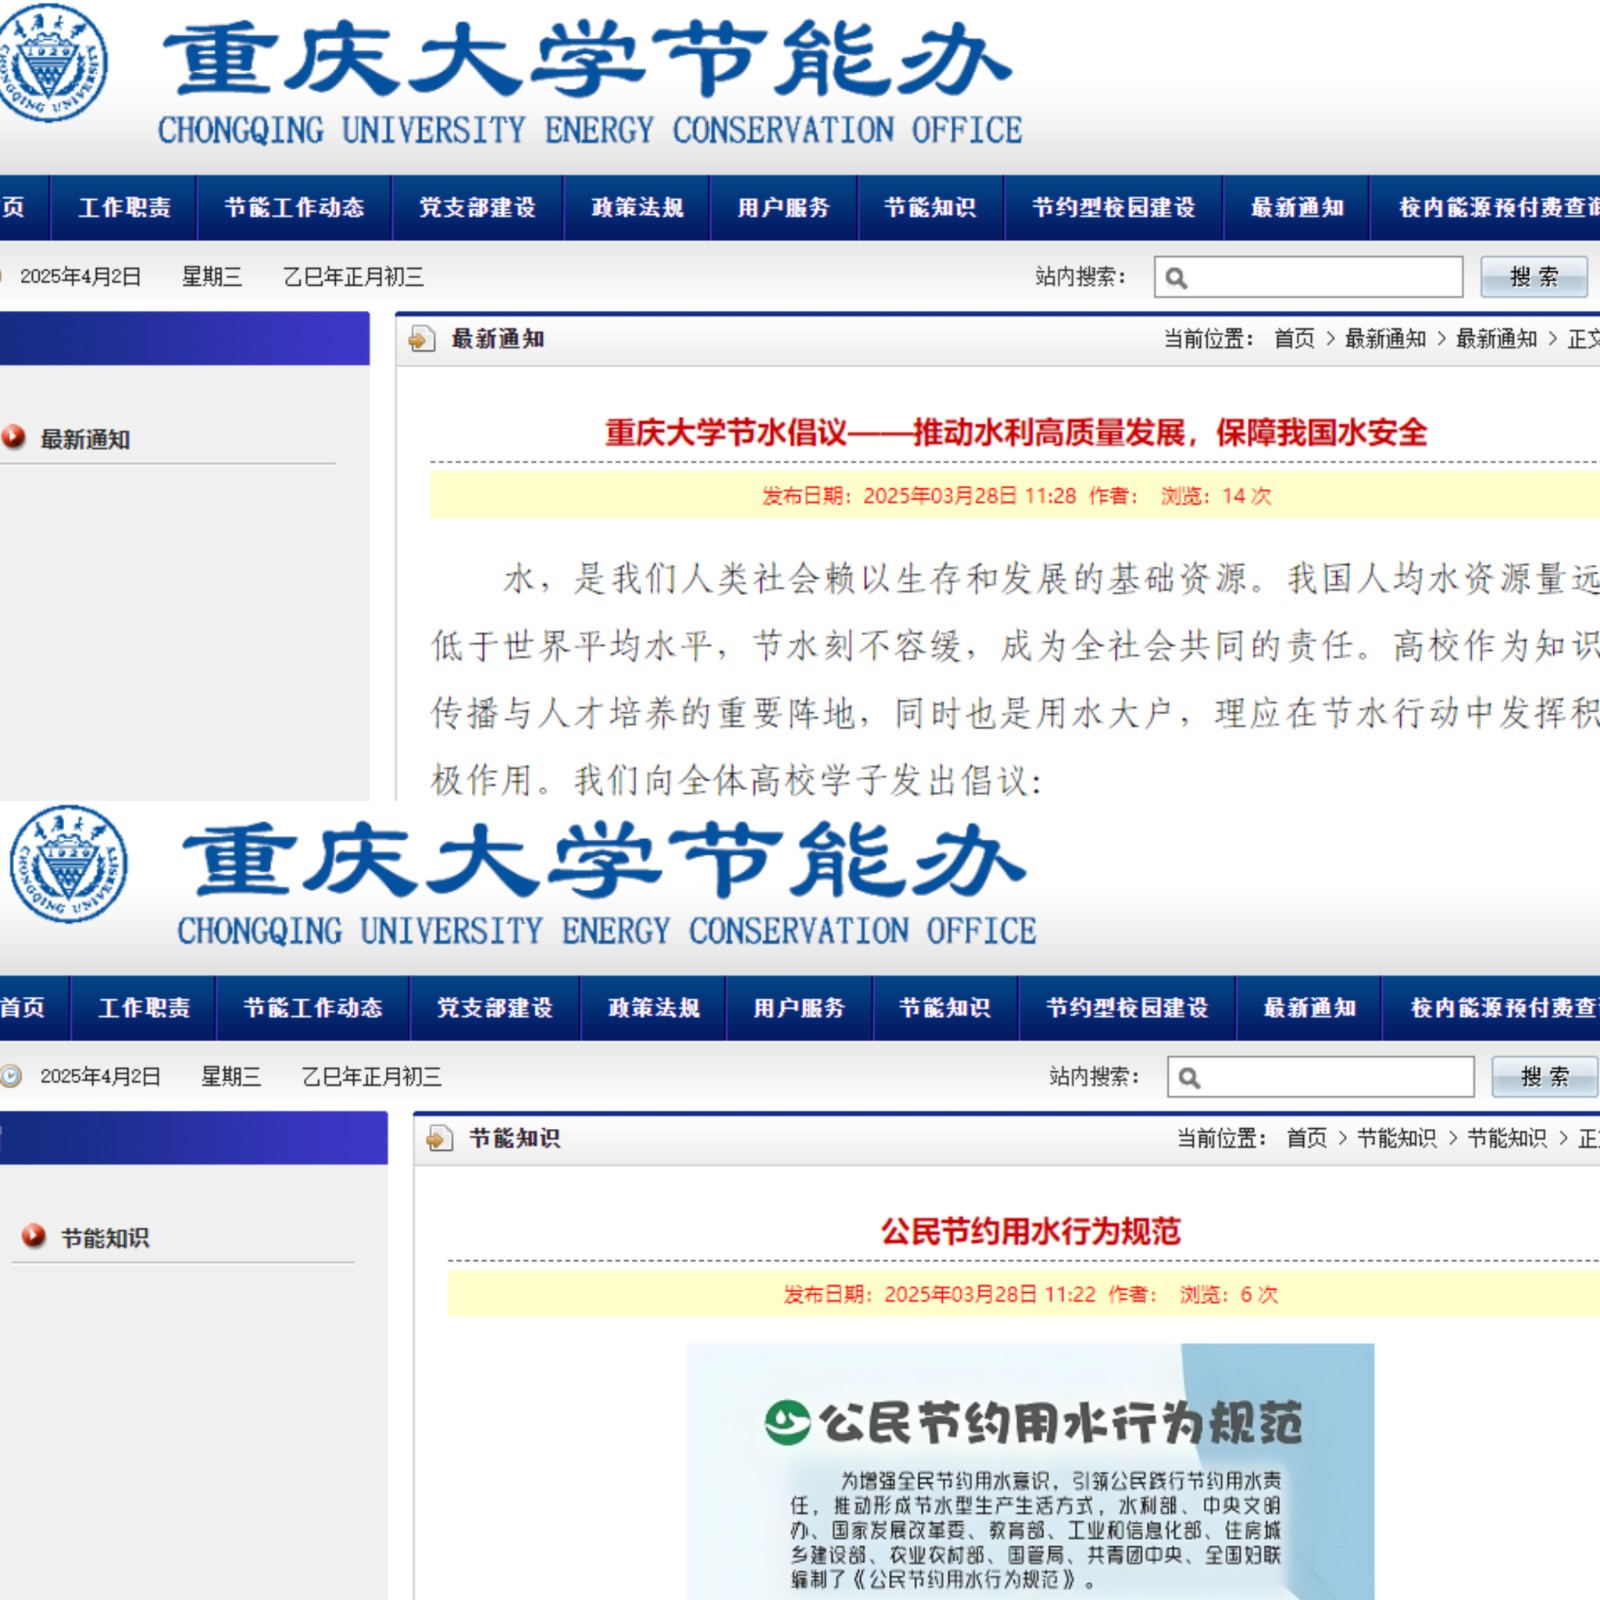Focus the upper 站内搜索 input field
1600x1600 pixels.
(x=1308, y=277)
